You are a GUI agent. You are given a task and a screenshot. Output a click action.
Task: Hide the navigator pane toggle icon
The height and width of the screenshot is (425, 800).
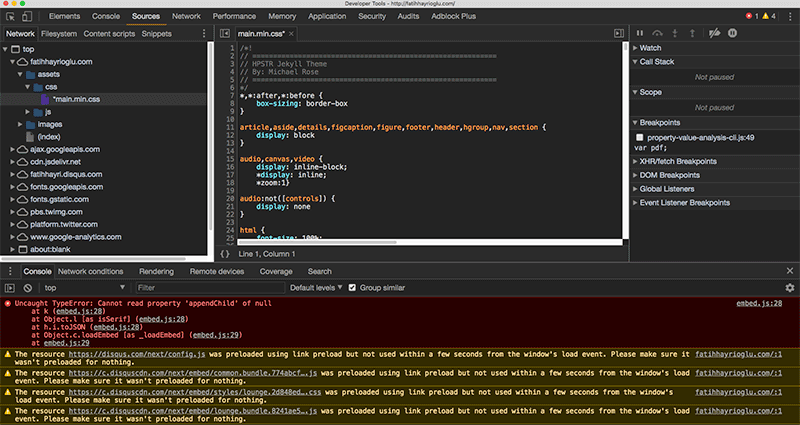click(224, 34)
